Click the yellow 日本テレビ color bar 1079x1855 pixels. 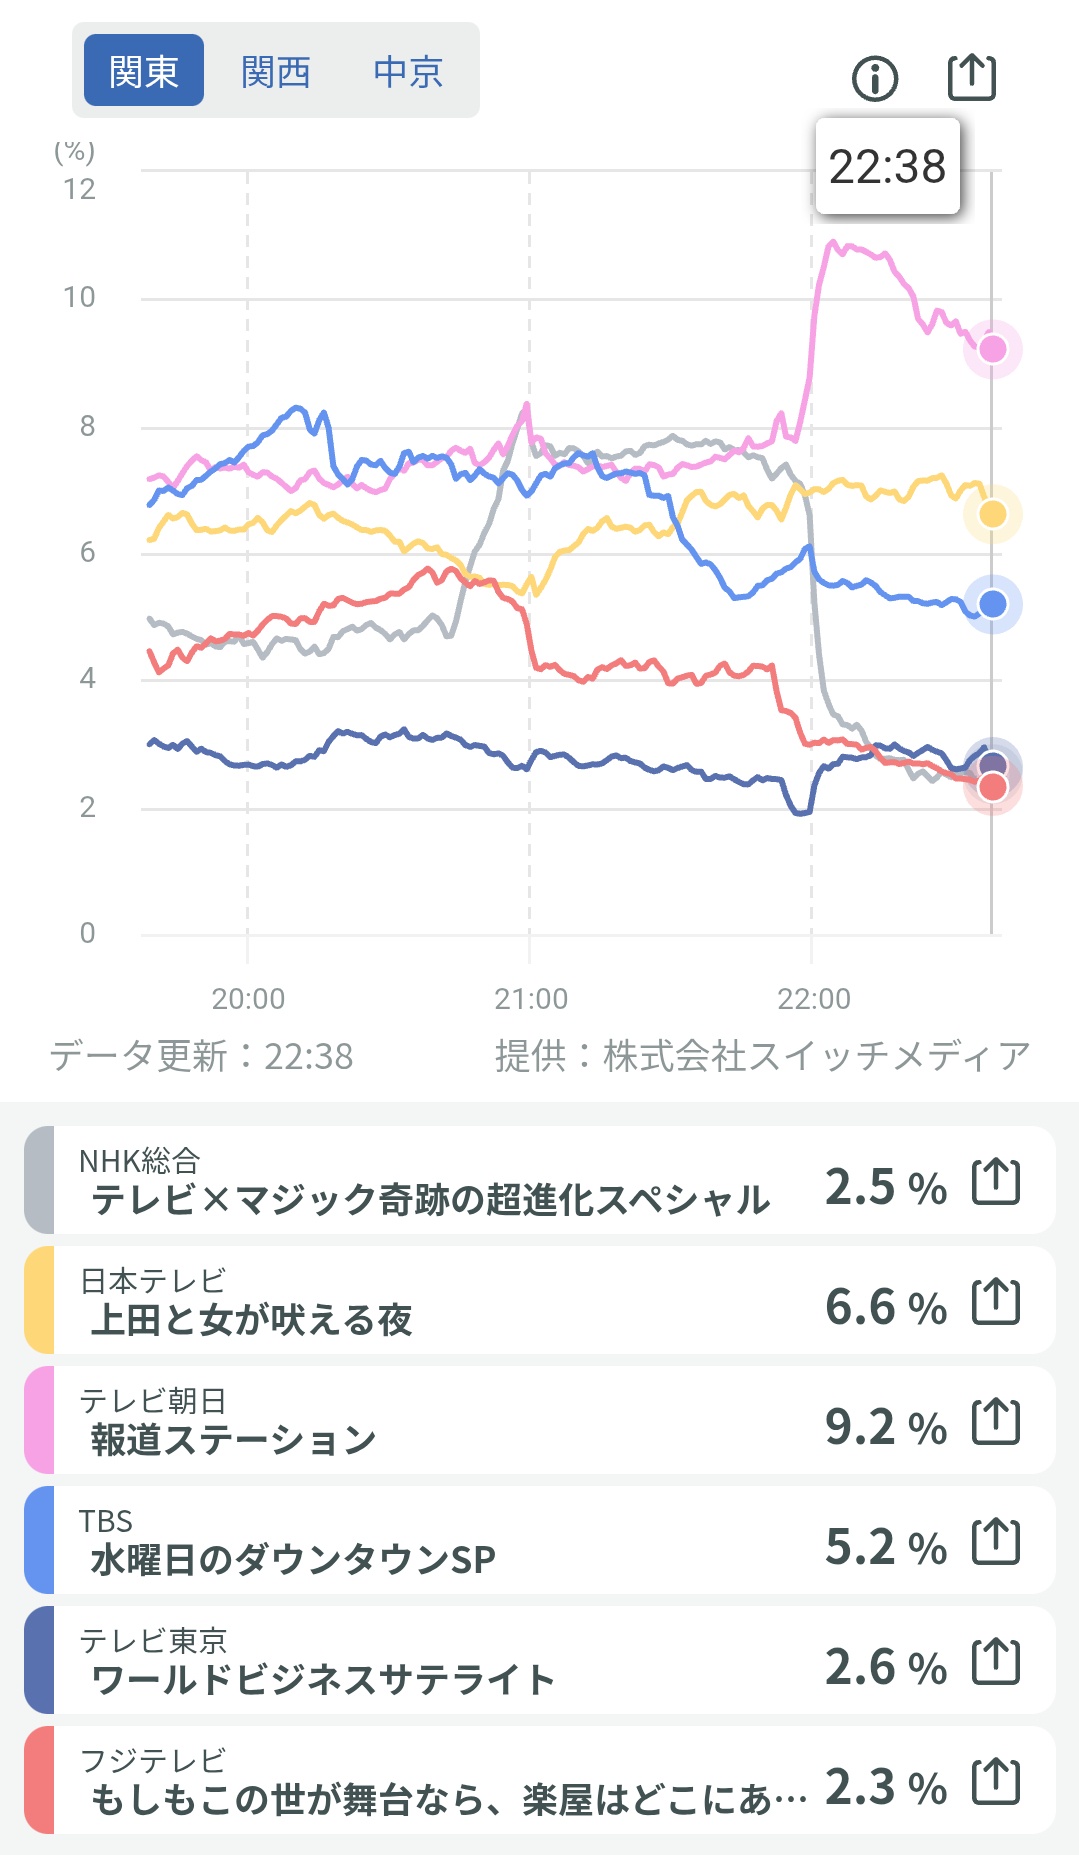point(39,1300)
